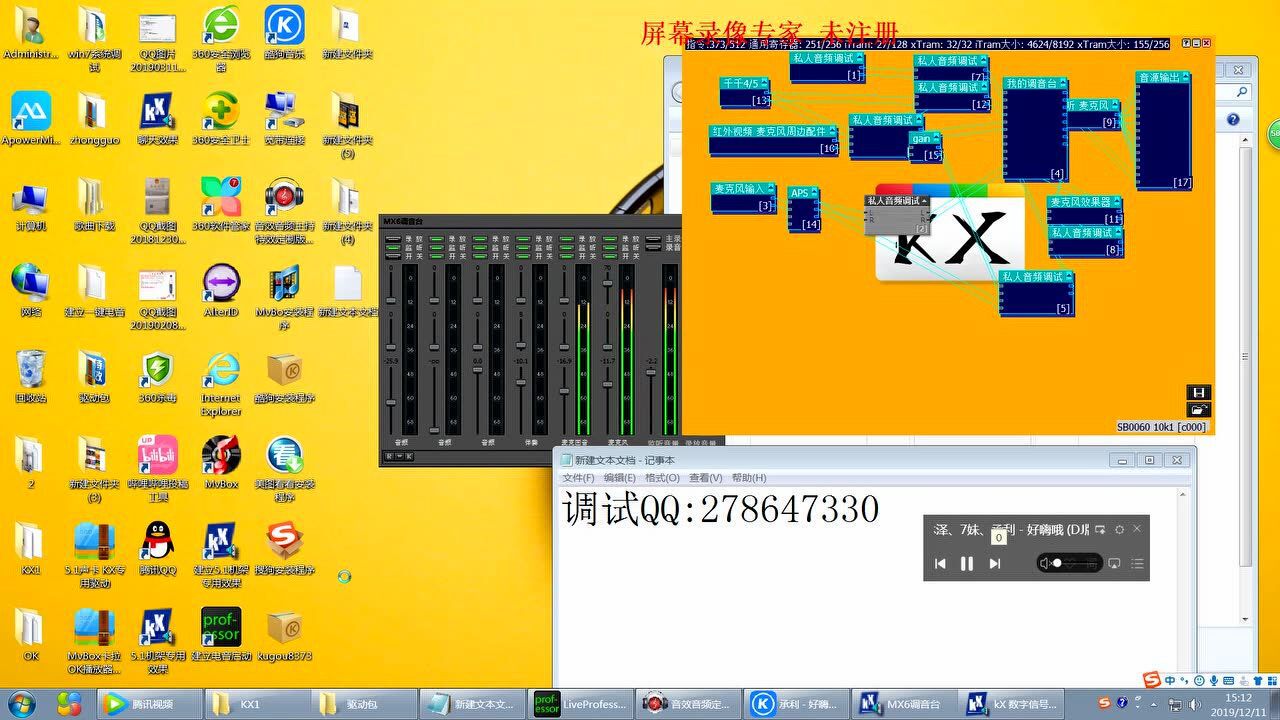The width and height of the screenshot is (1280, 720).
Task: Open 查看(V) menu in Notepad
Action: [x=705, y=478]
